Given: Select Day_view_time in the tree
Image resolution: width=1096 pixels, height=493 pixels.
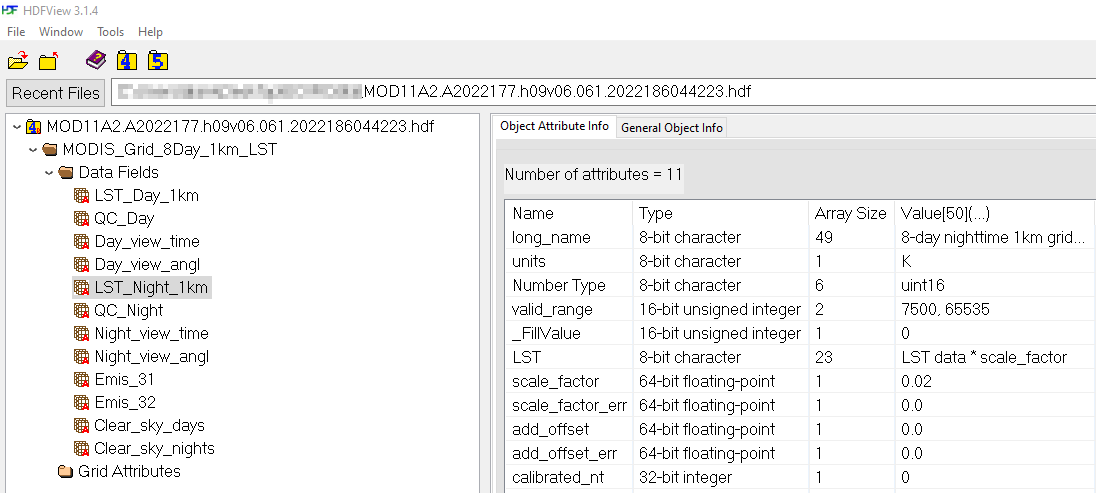Looking at the screenshot, I should click(x=147, y=242).
